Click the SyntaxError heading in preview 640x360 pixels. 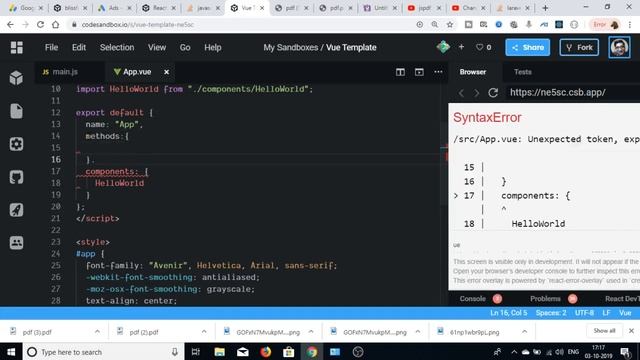[487, 118]
